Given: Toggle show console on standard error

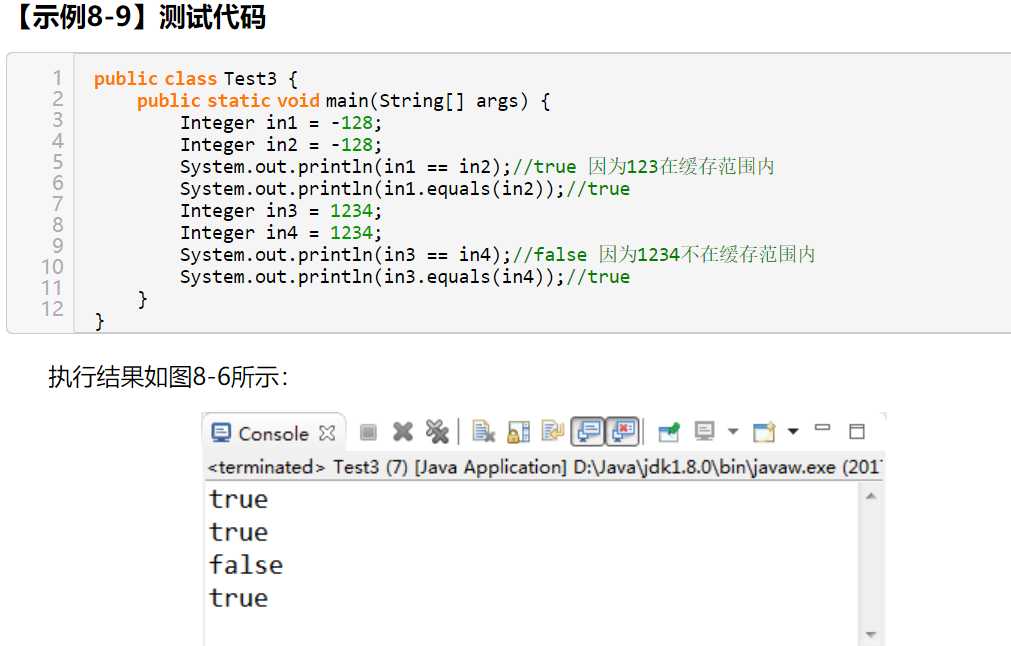Looking at the screenshot, I should pyautogui.click(x=622, y=431).
